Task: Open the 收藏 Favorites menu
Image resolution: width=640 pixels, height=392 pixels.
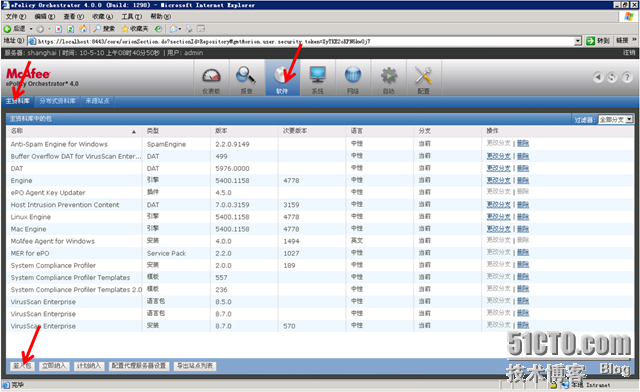Action: [x=102, y=17]
